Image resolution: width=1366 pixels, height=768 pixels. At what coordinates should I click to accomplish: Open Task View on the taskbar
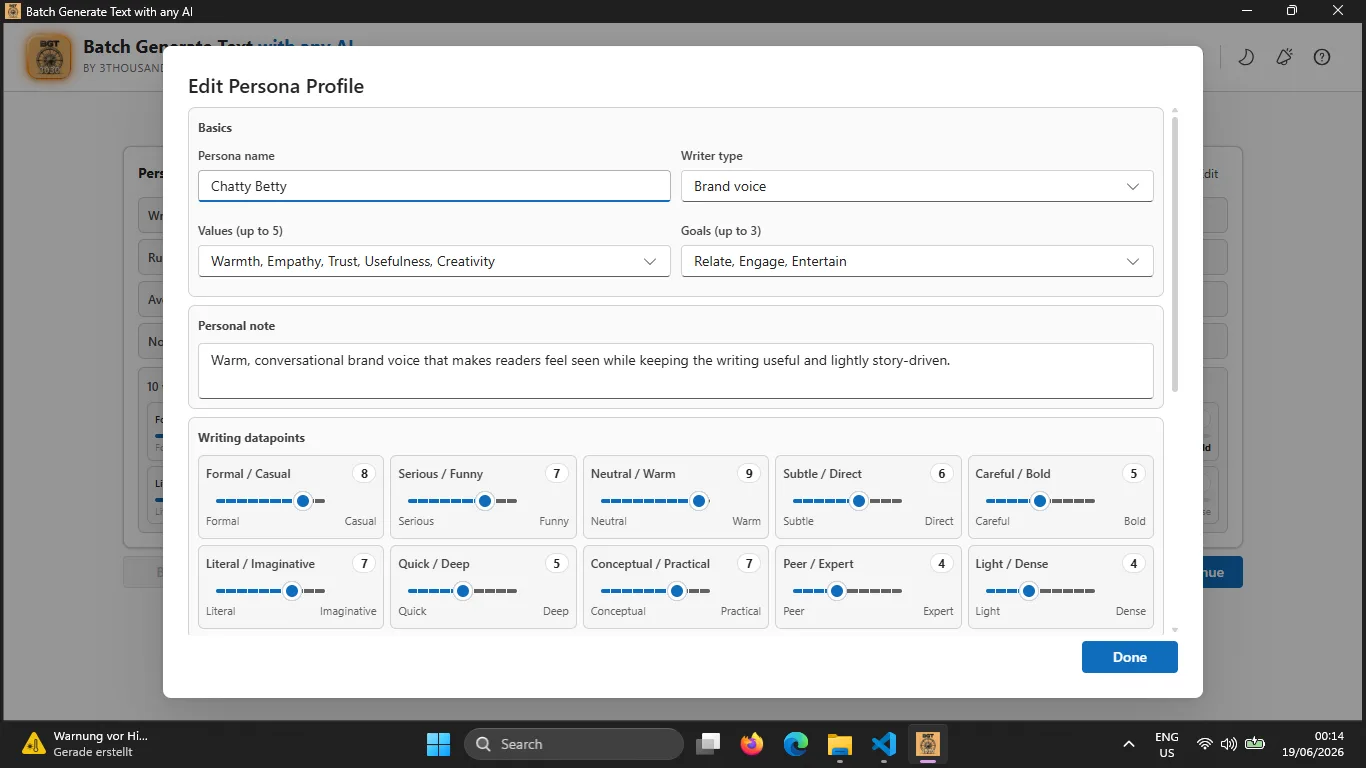[709, 744]
